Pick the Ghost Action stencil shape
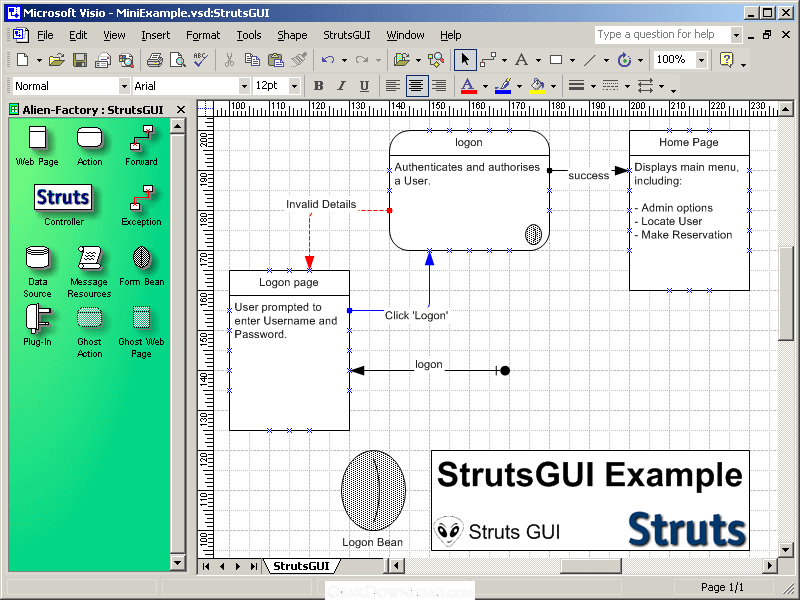The height and width of the screenshot is (600, 800). [89, 332]
